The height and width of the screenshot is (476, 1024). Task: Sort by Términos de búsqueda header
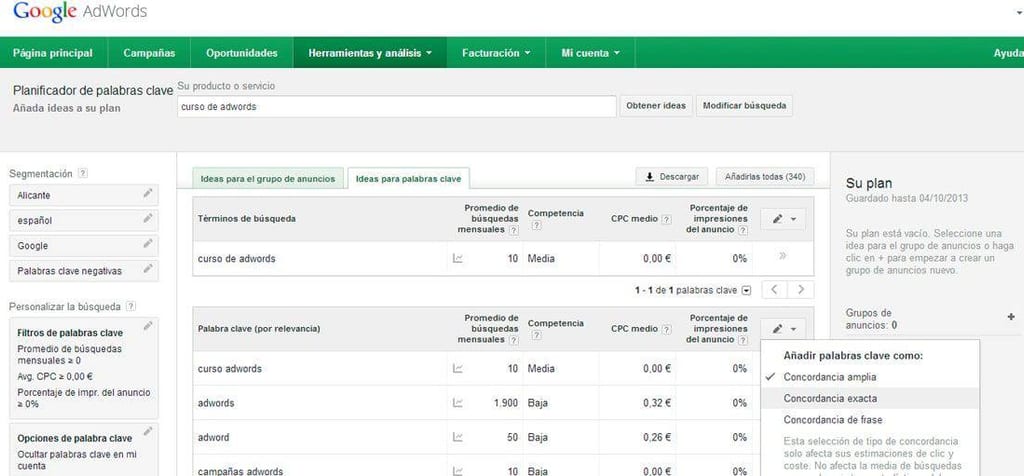tap(247, 219)
